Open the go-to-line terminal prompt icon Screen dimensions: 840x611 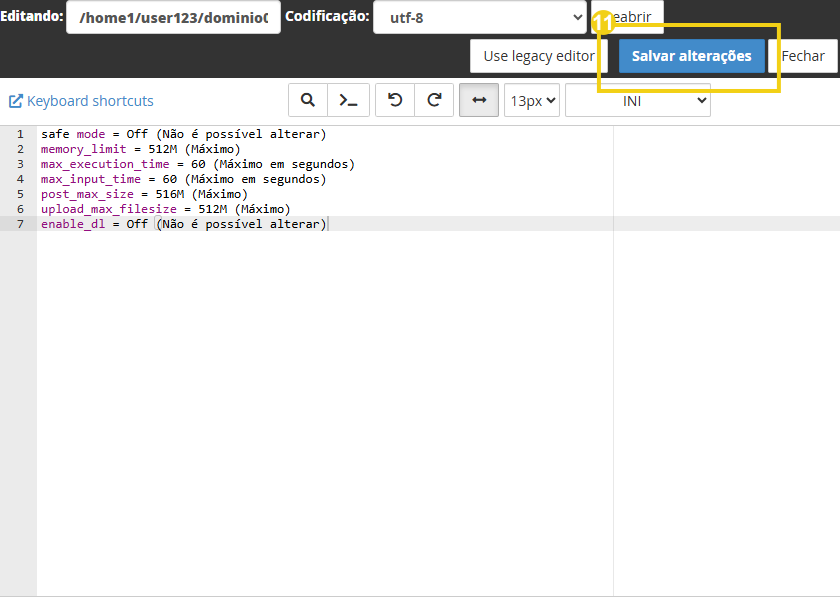point(348,100)
